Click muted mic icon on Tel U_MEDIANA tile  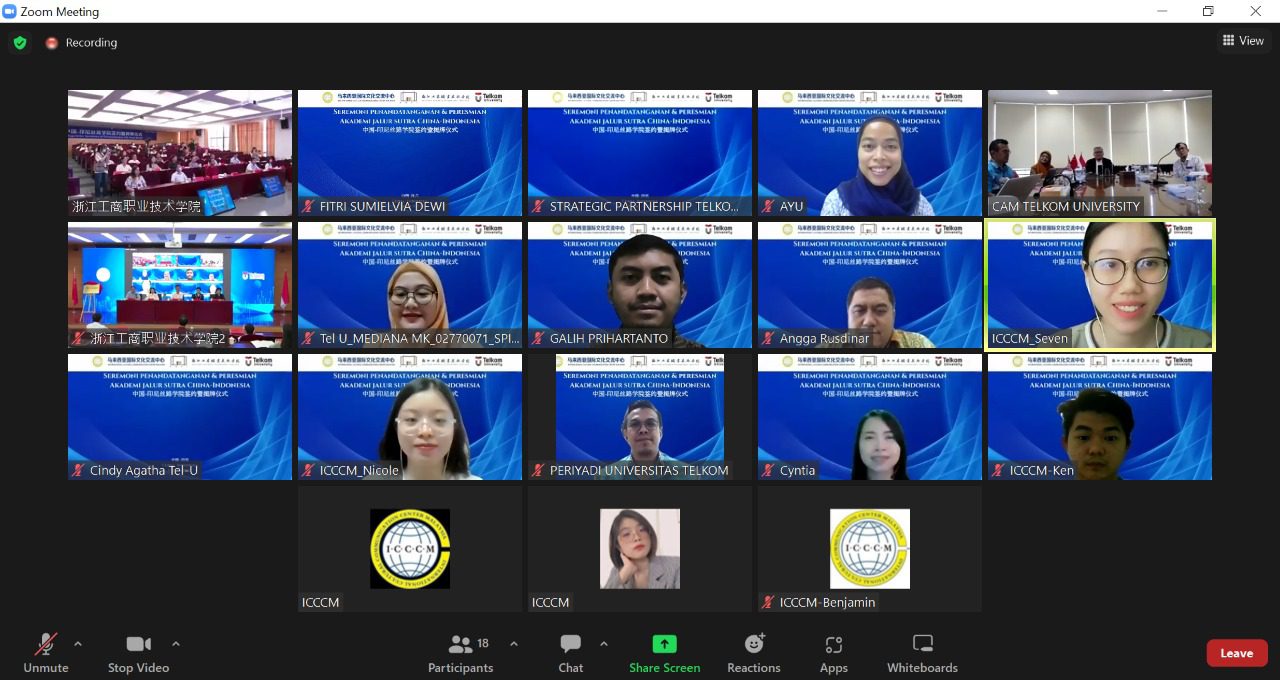tap(309, 338)
